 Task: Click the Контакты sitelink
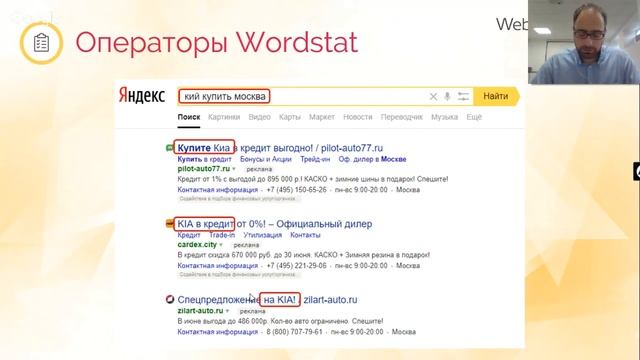click(305, 235)
